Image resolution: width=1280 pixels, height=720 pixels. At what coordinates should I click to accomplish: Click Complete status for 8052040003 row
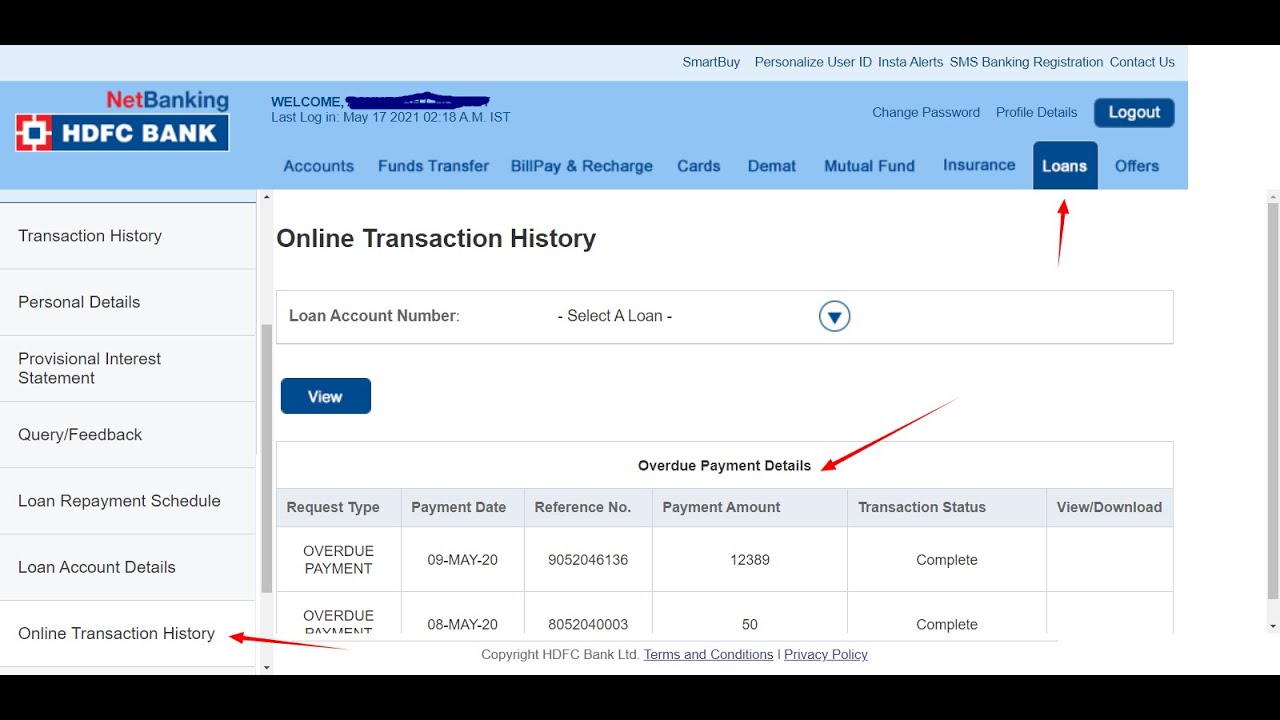tap(947, 624)
